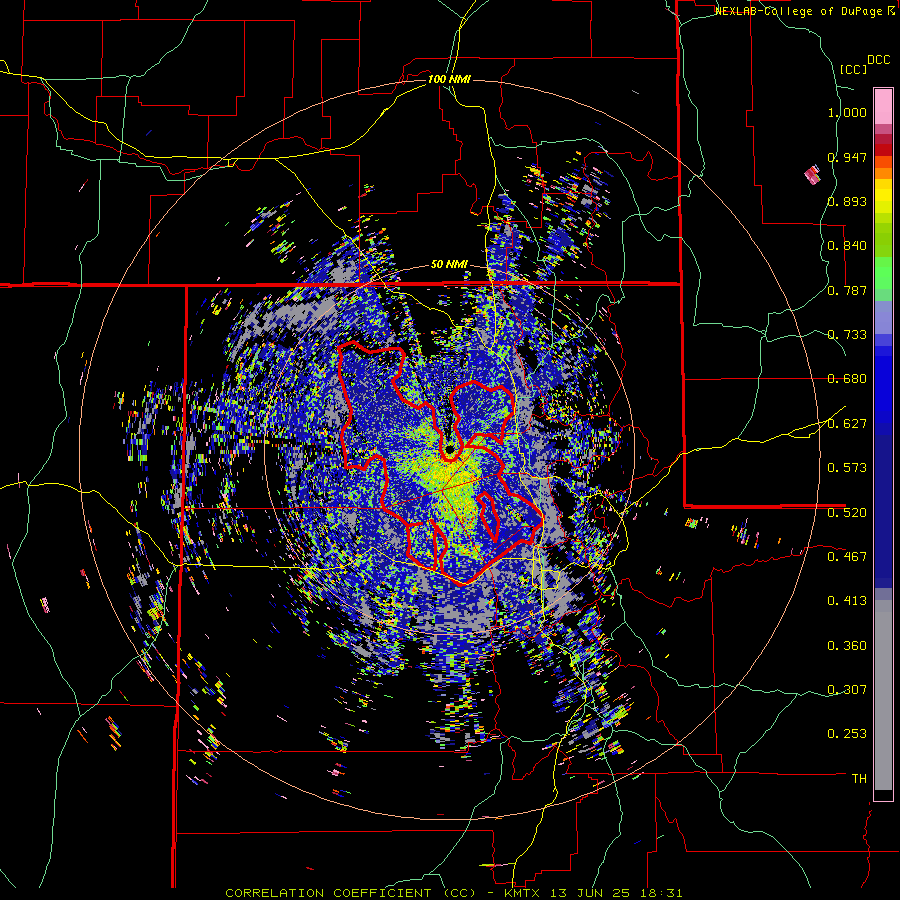The image size is (900, 900).
Task: Click the 0.893 scale value
Action: point(847,201)
